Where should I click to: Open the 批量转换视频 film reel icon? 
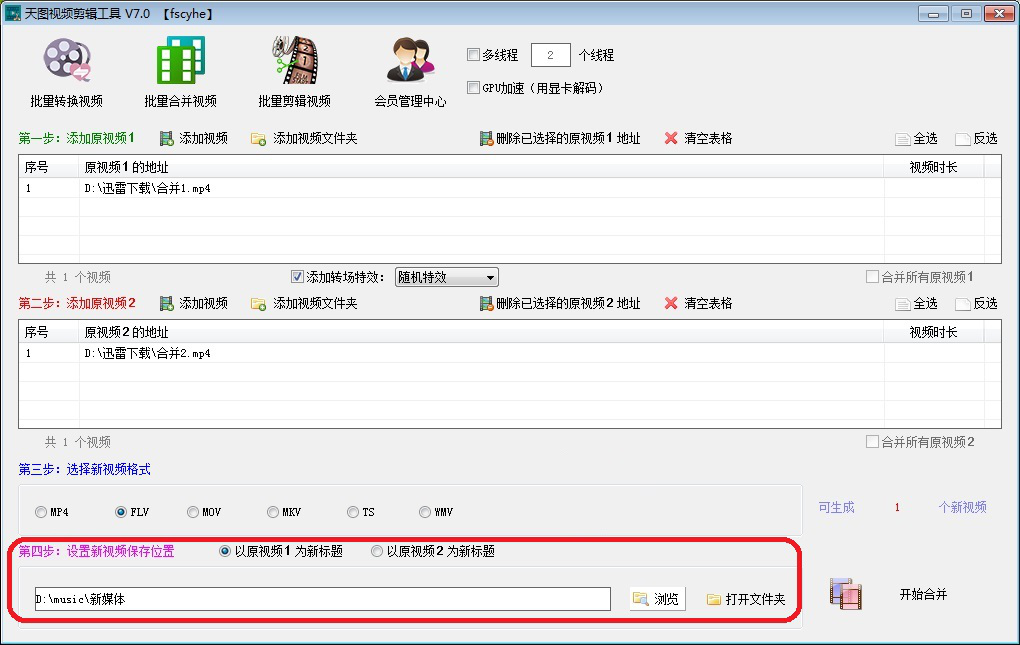tap(67, 60)
